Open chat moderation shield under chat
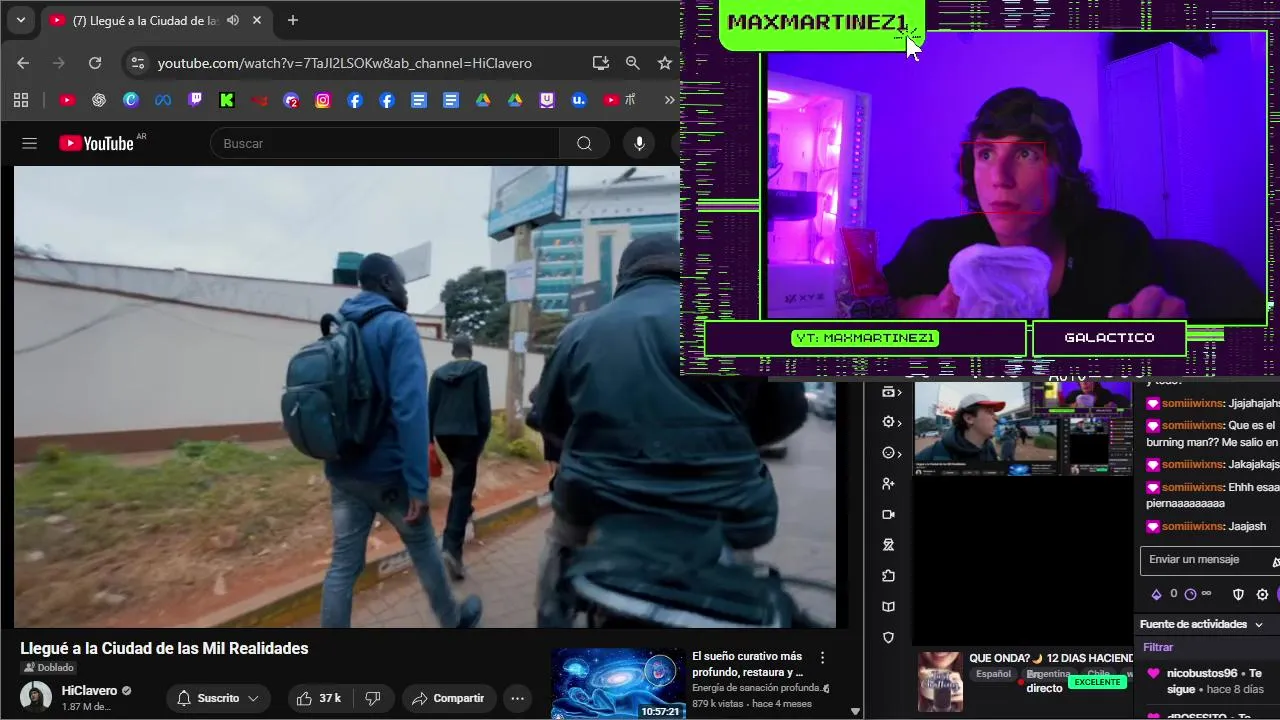The width and height of the screenshot is (1280, 720). coord(1238,594)
